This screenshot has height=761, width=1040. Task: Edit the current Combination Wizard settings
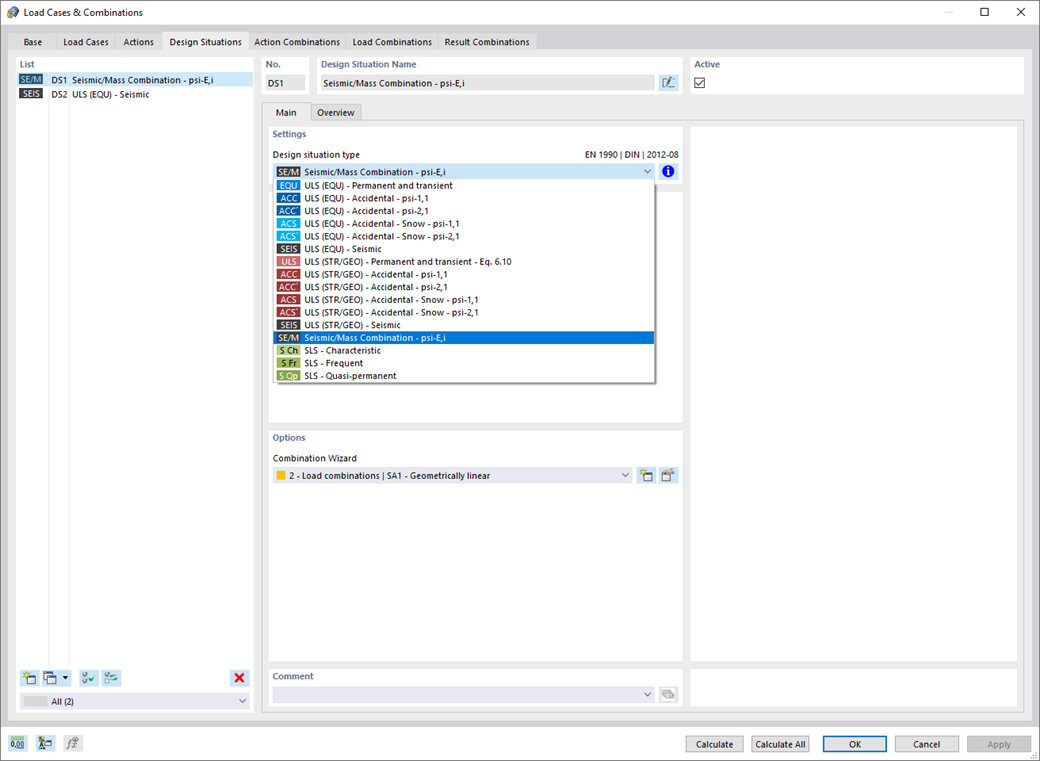click(x=668, y=475)
